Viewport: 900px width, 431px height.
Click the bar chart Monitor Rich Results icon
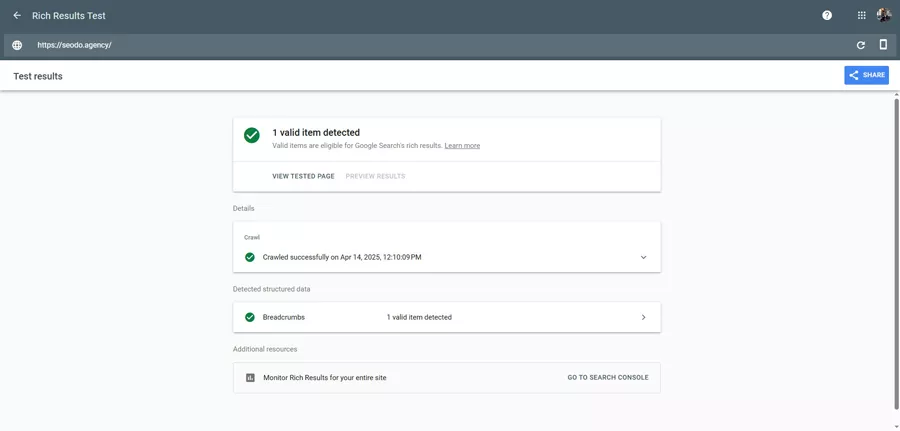[x=250, y=378]
